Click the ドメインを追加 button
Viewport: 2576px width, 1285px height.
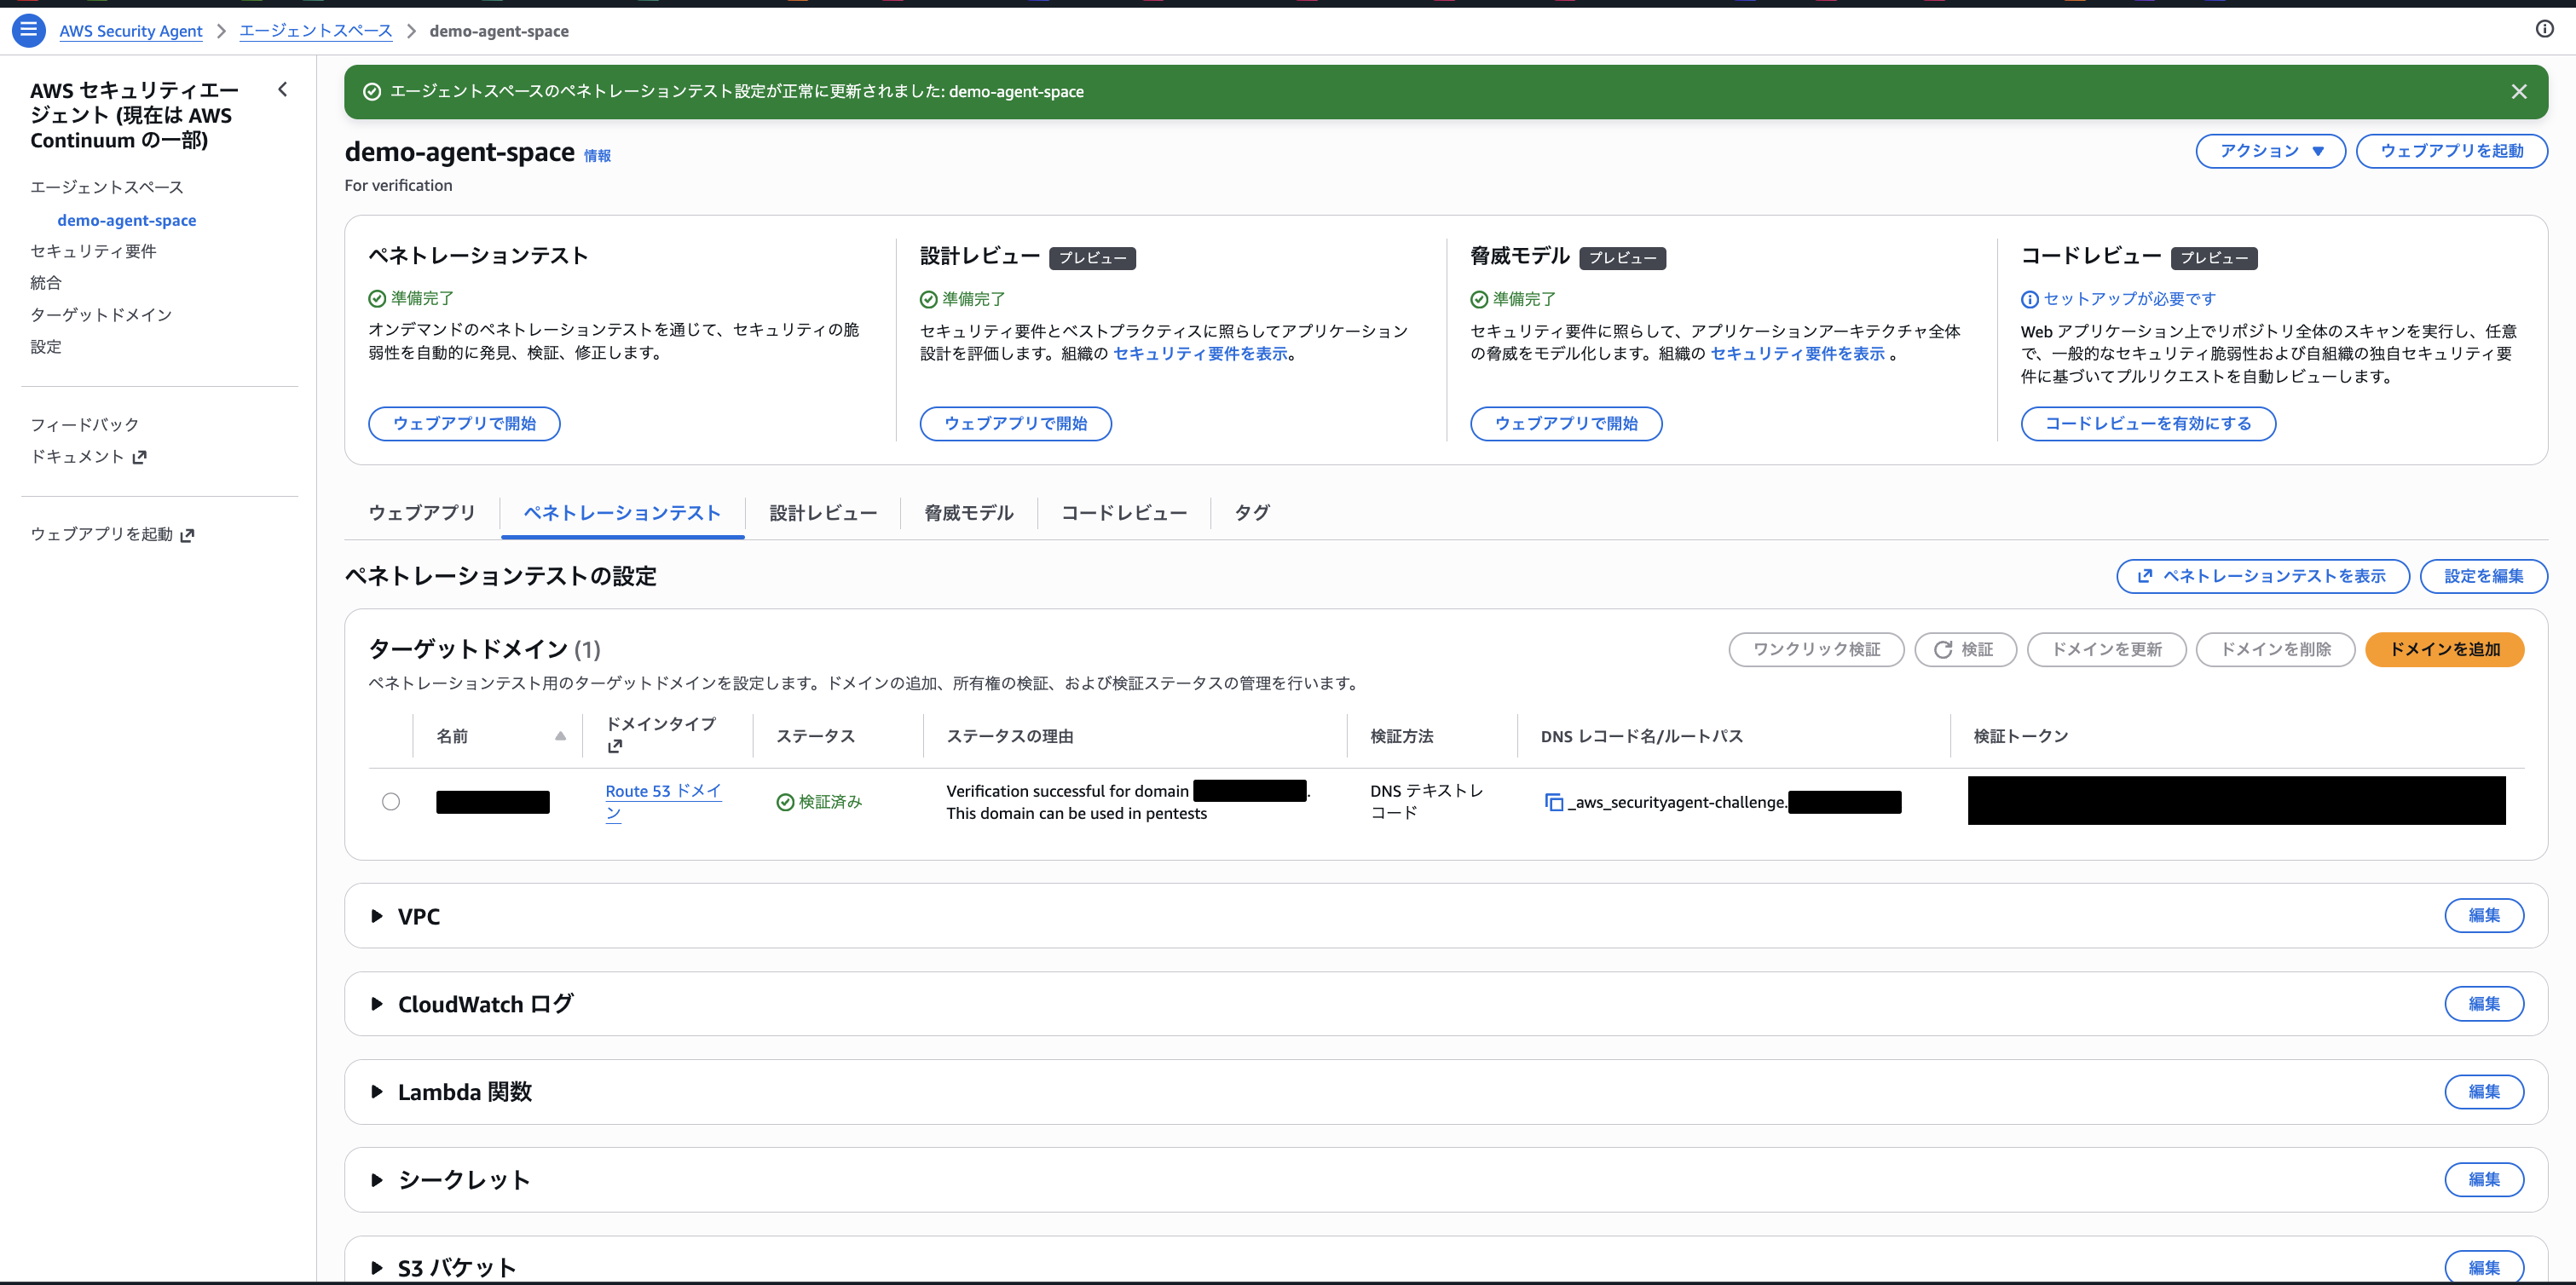tap(2444, 650)
